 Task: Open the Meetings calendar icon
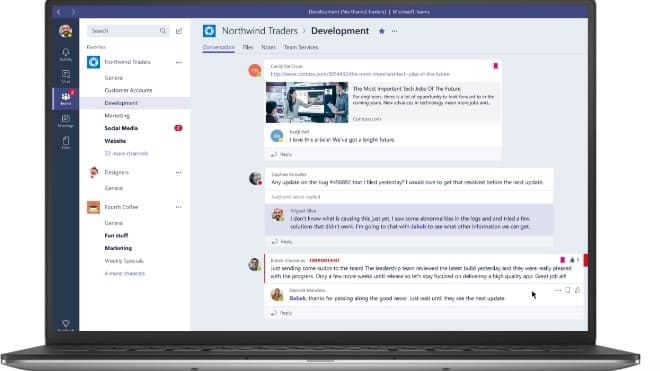(66, 120)
